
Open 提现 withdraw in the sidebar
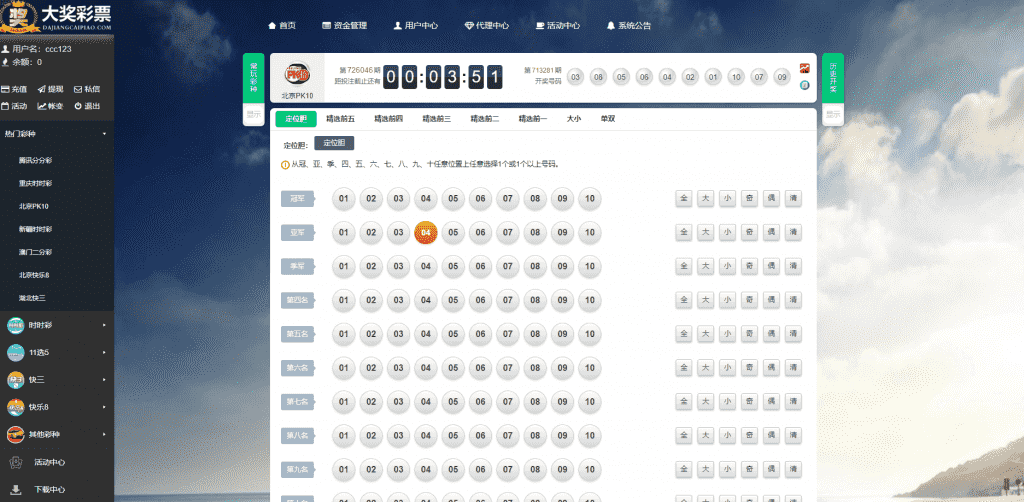point(50,89)
